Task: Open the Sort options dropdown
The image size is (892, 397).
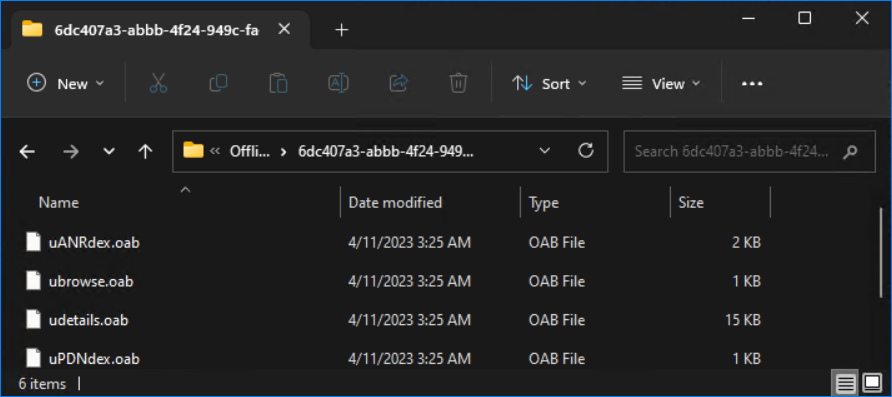Action: click(x=549, y=84)
